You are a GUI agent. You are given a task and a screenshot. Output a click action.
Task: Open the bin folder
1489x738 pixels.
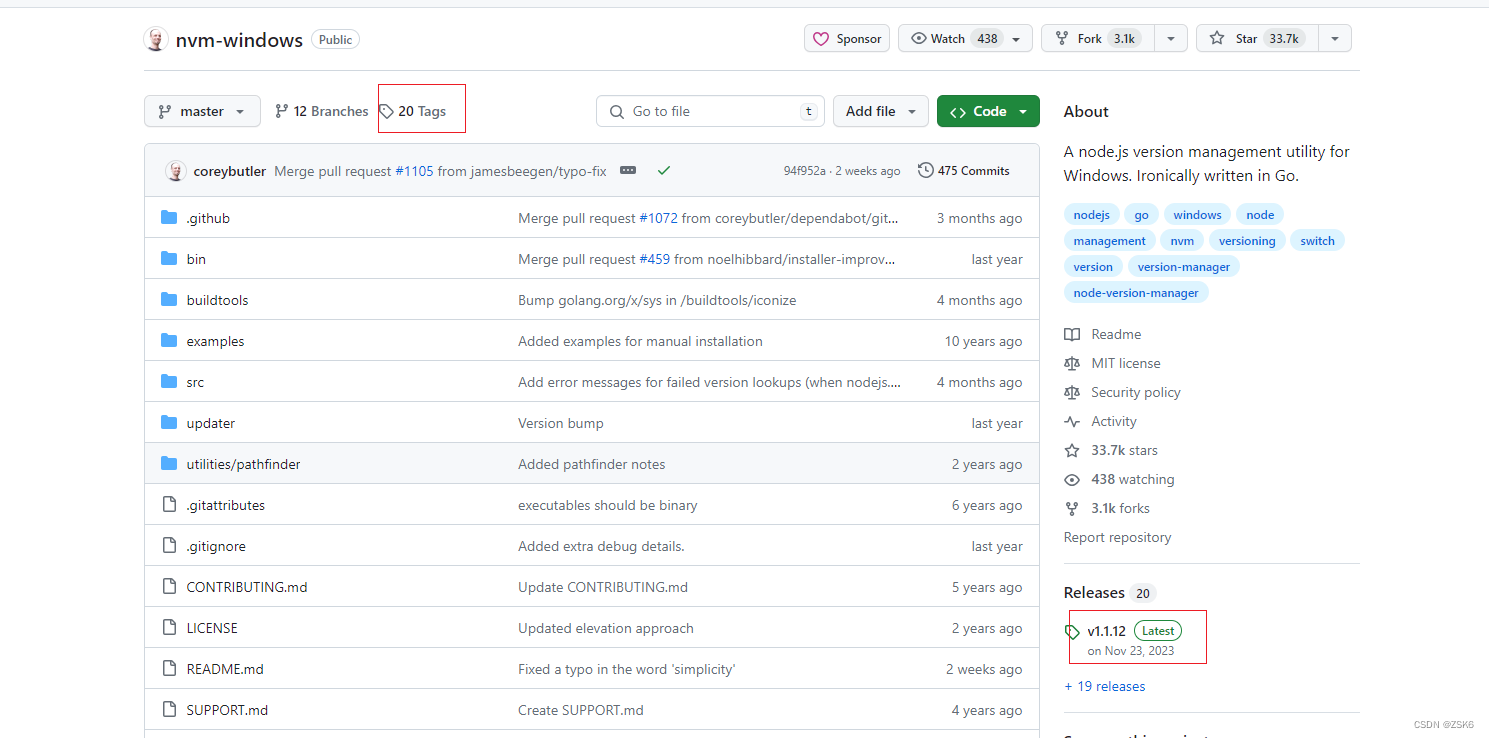196,259
